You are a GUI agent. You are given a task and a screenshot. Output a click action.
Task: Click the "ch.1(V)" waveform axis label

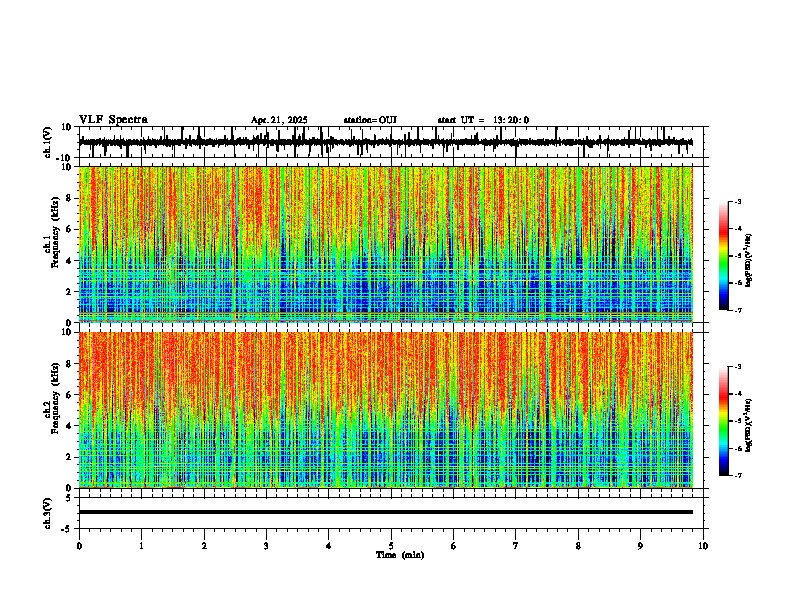tap(48, 142)
